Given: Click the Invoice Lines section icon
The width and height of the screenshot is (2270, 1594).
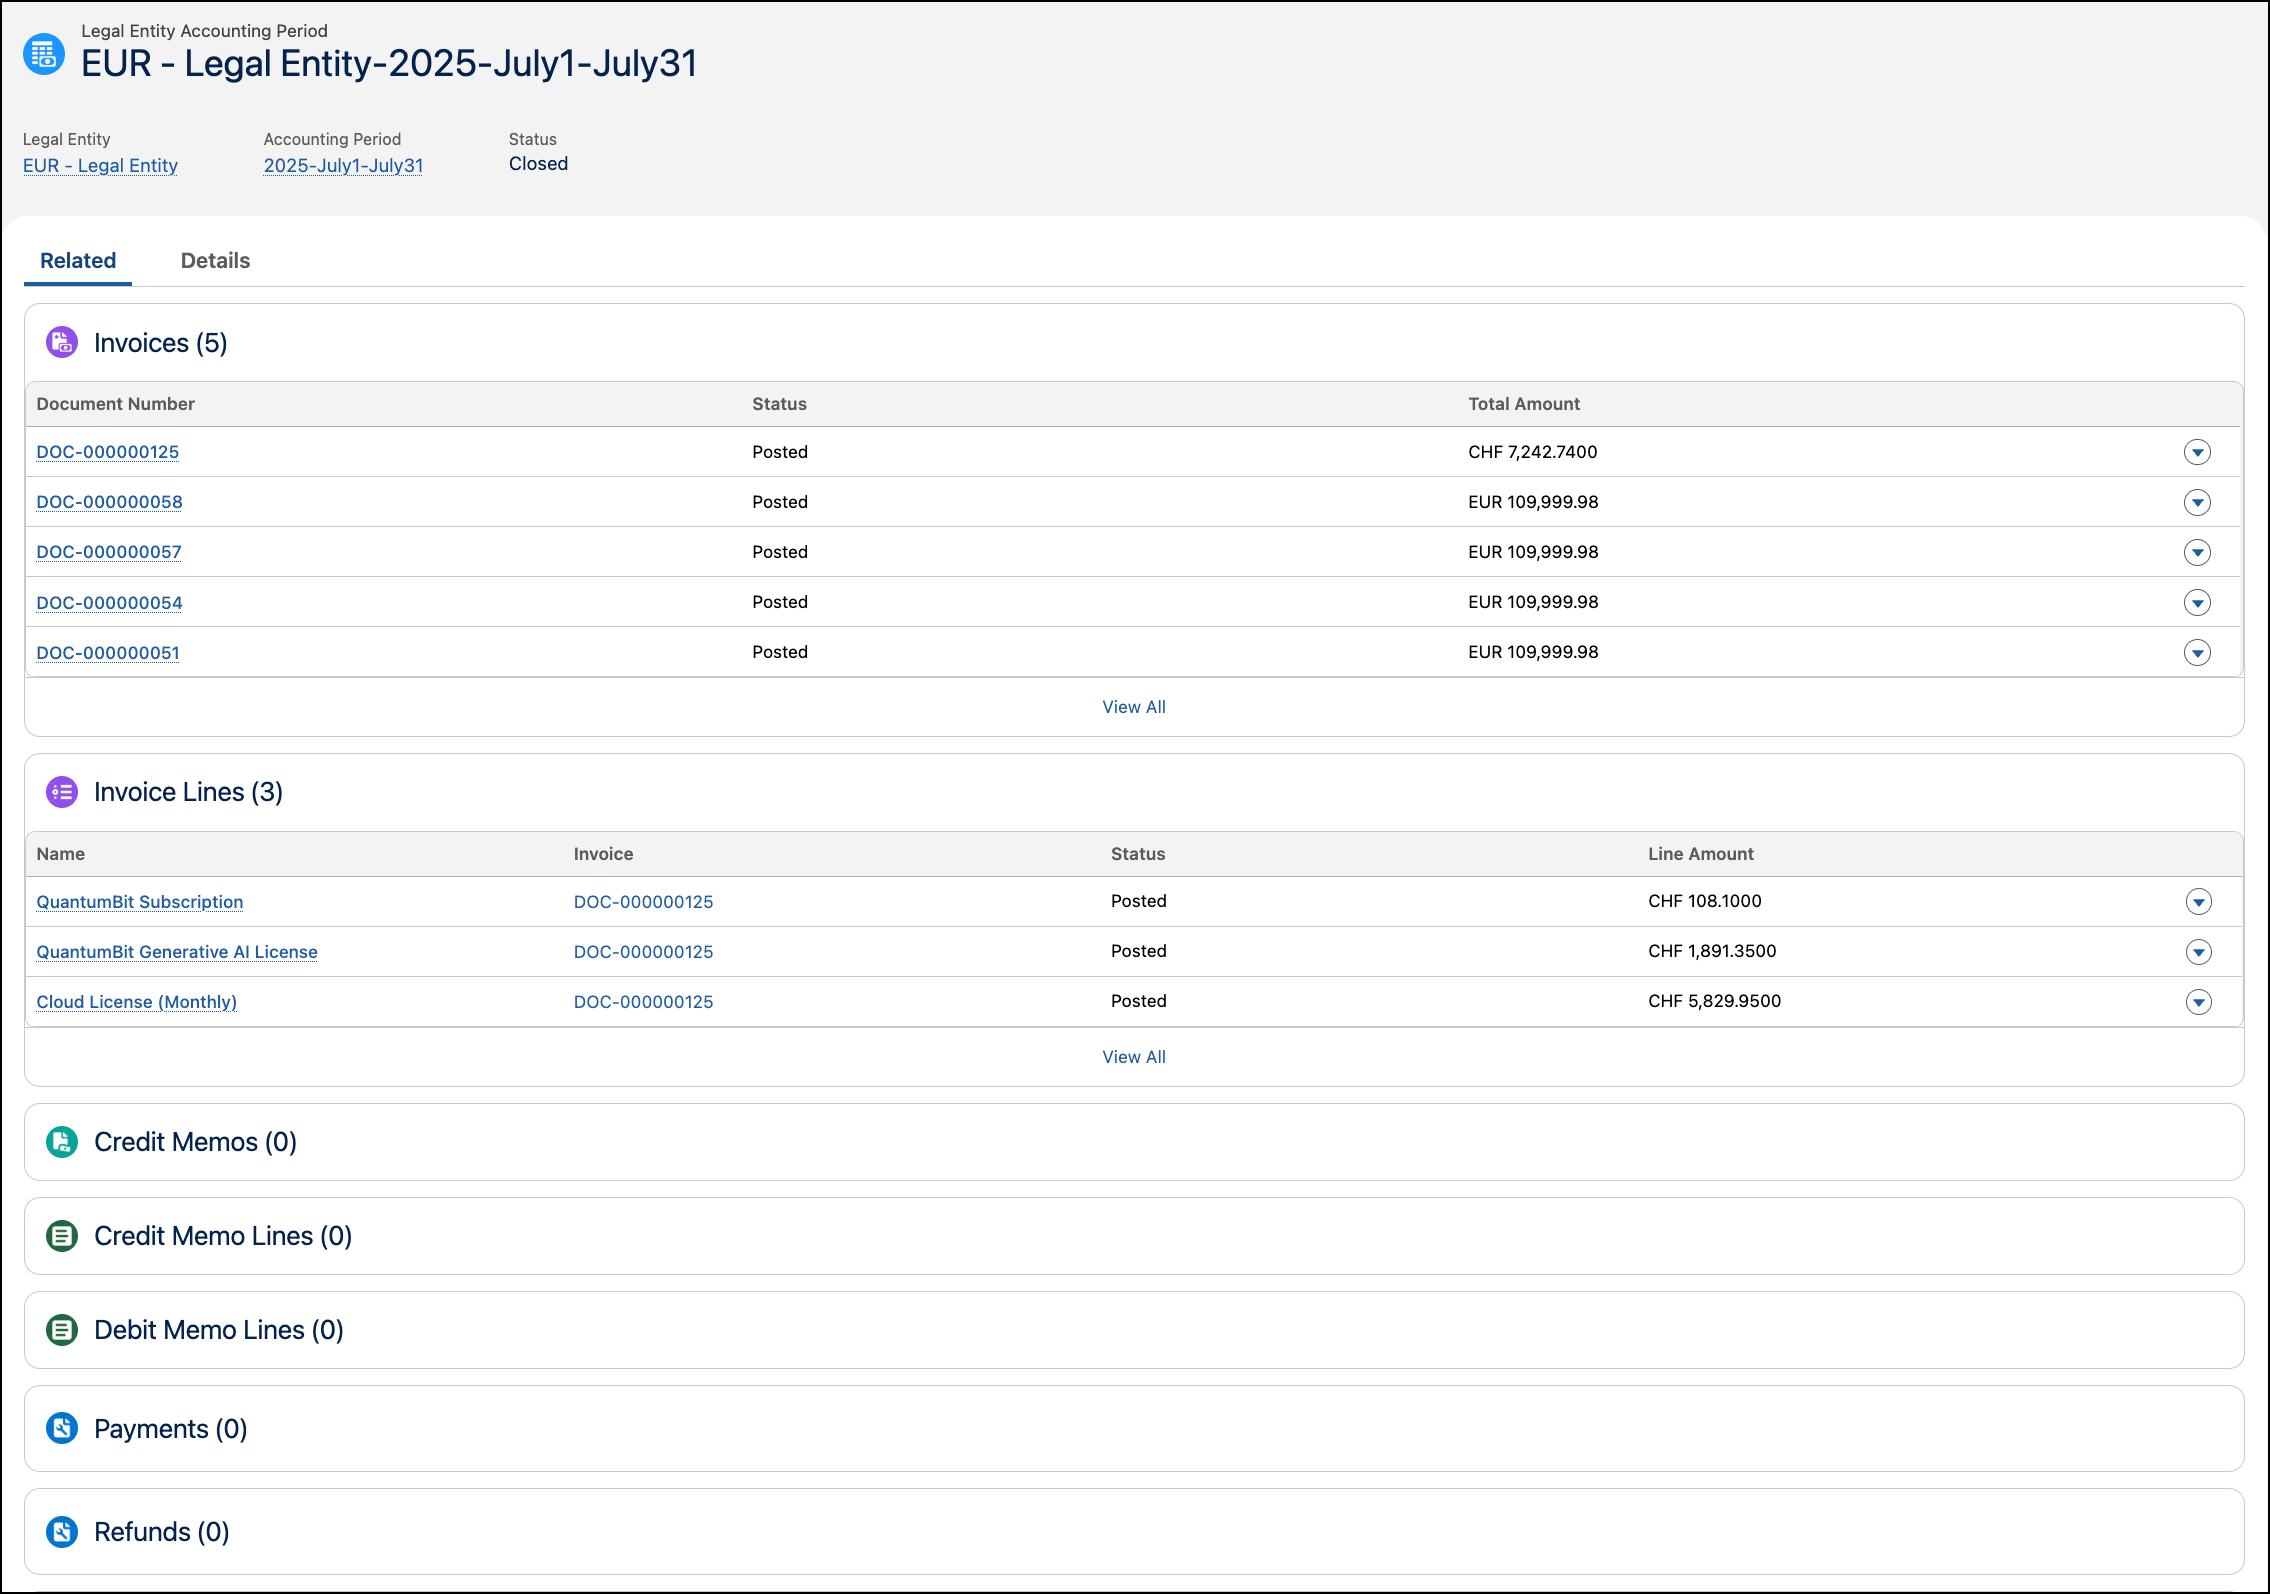Looking at the screenshot, I should [62, 792].
